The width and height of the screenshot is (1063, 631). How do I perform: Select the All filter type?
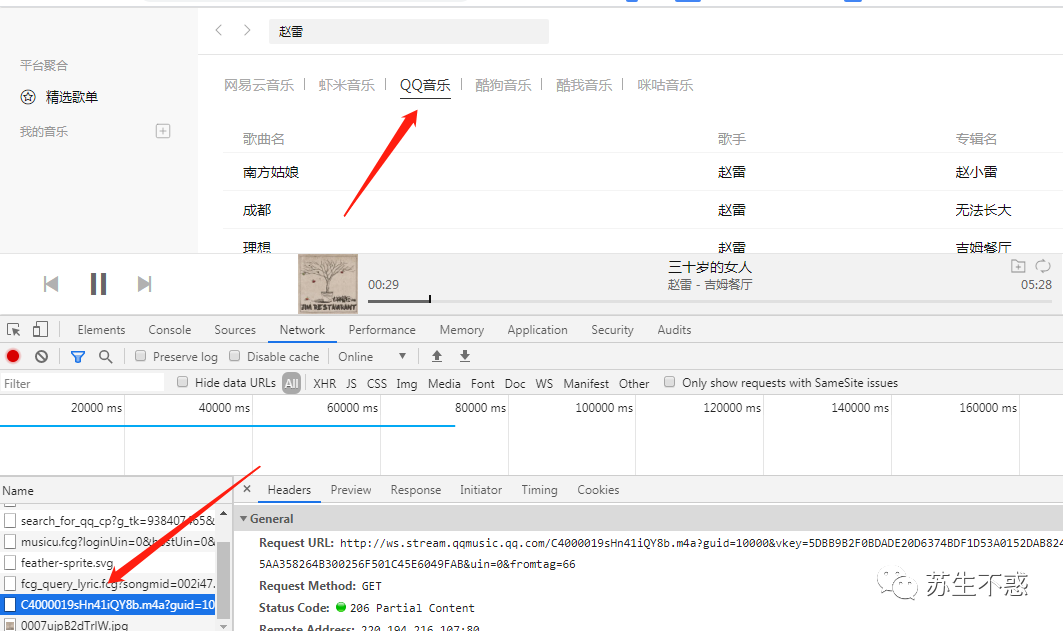(292, 384)
